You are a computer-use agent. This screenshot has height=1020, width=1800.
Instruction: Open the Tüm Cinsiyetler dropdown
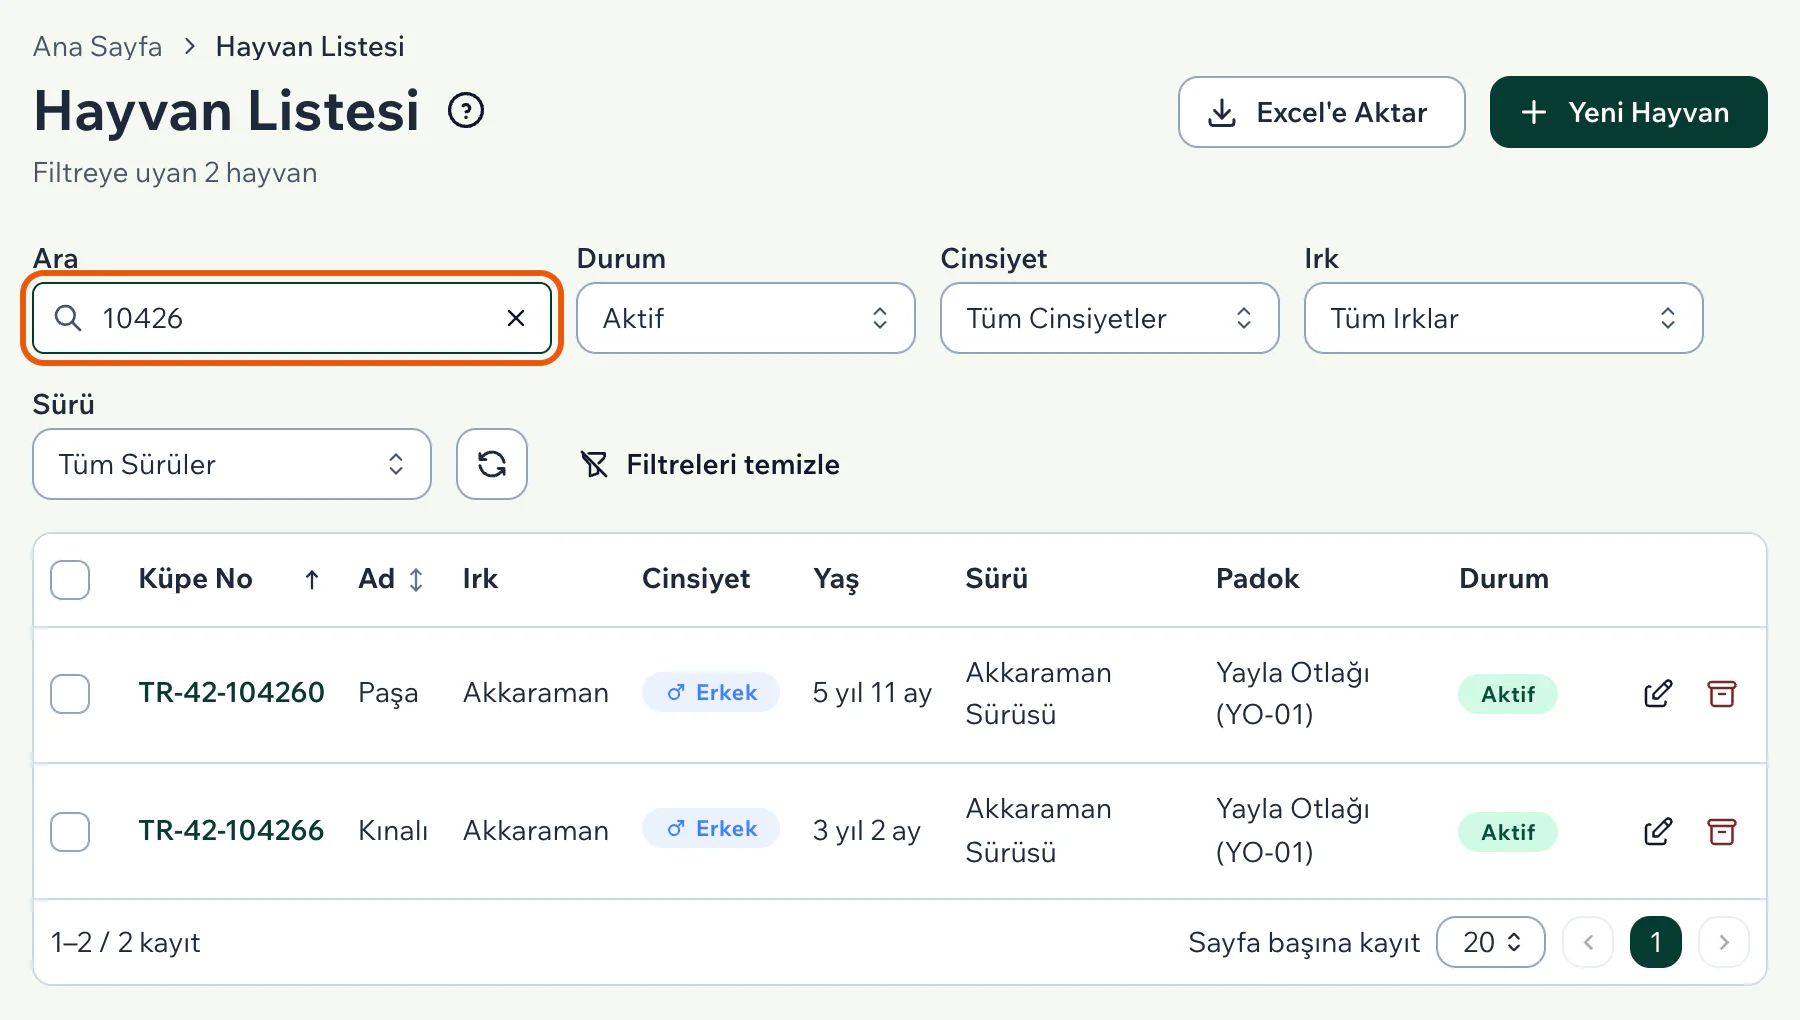tap(1110, 318)
